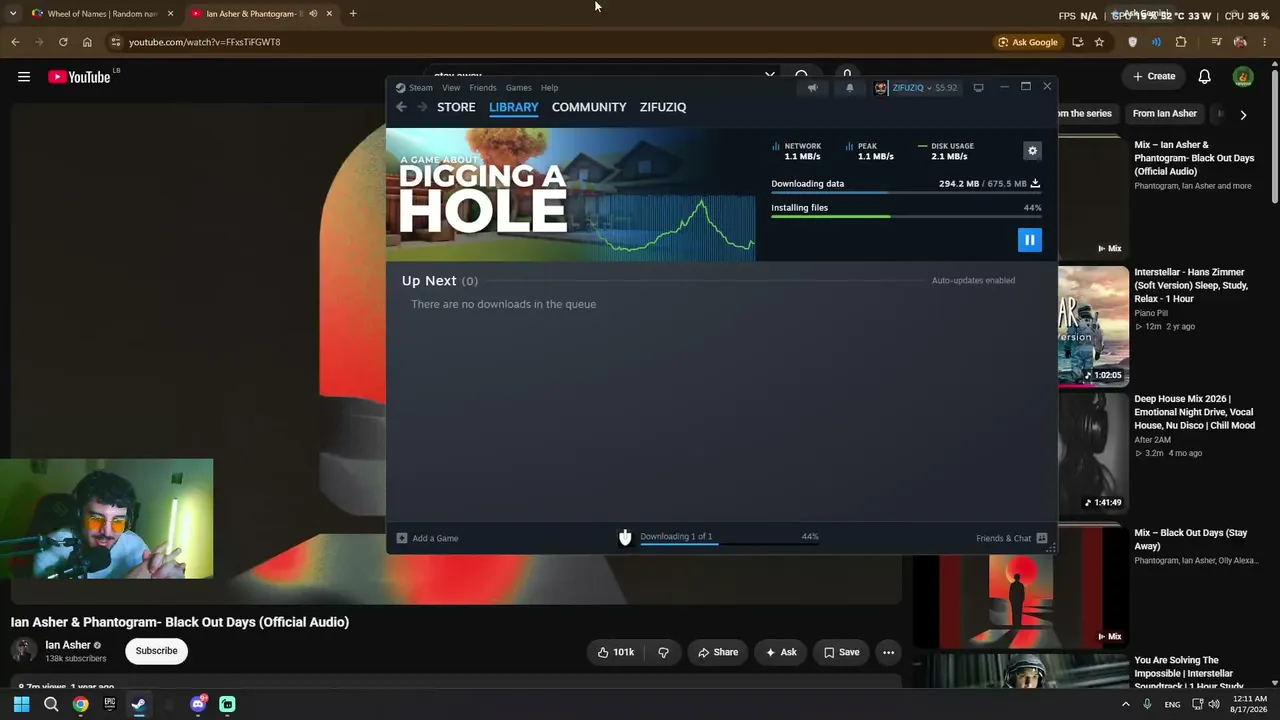Go back in Steam navigation
The image size is (1280, 720).
point(401,107)
